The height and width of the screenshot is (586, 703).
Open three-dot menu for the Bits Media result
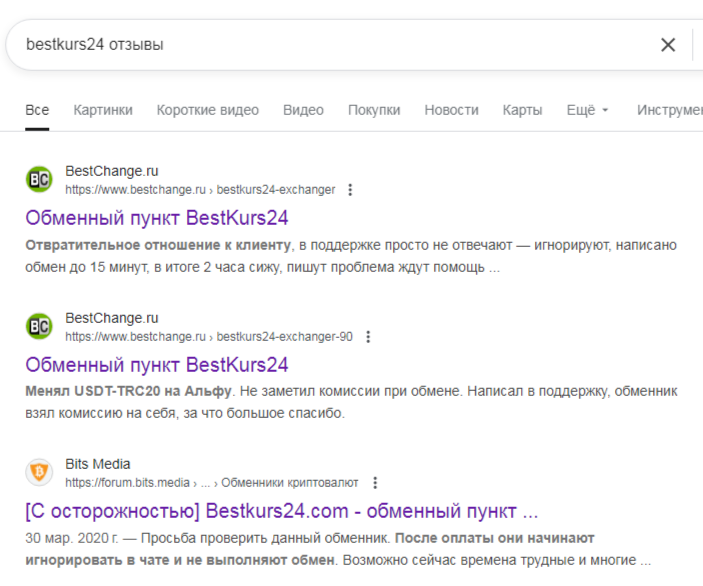[375, 483]
